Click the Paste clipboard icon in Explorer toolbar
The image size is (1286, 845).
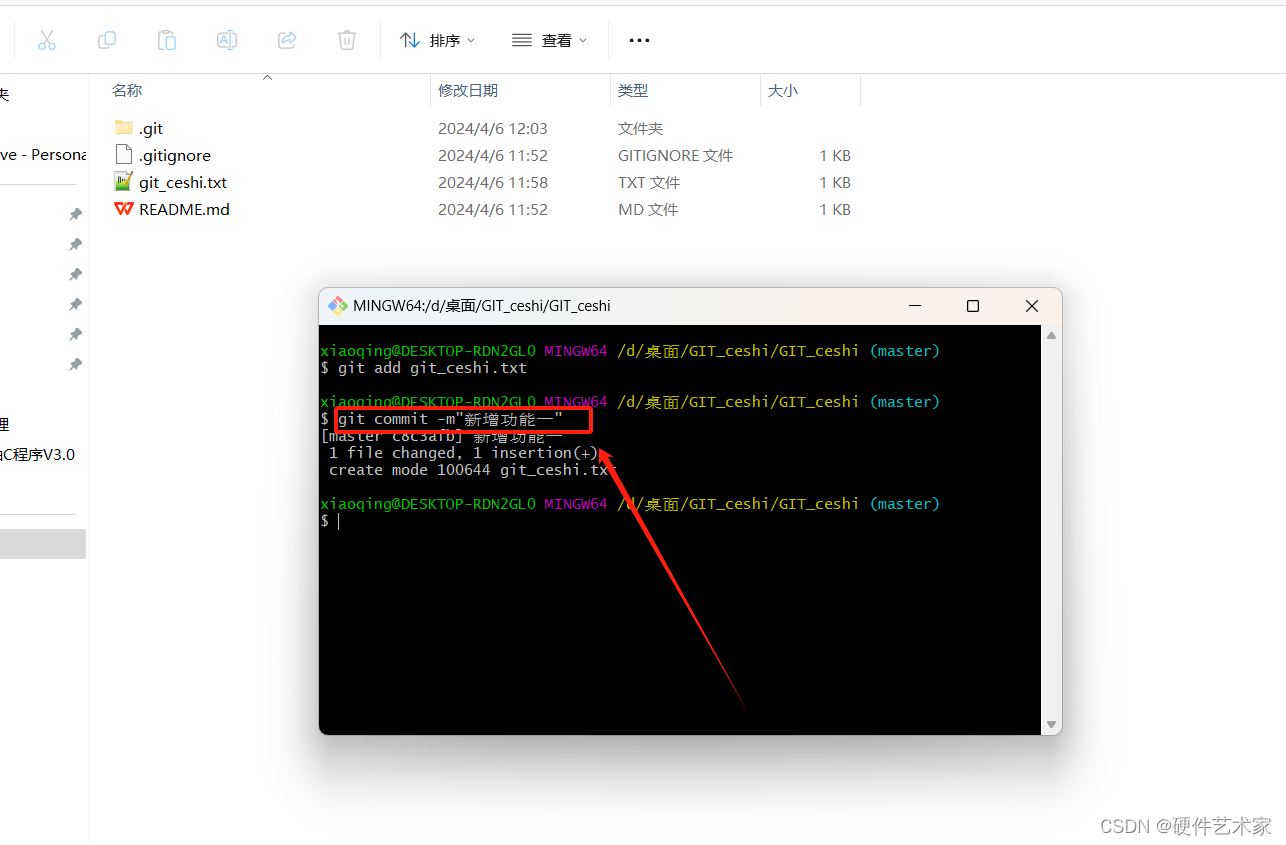167,40
